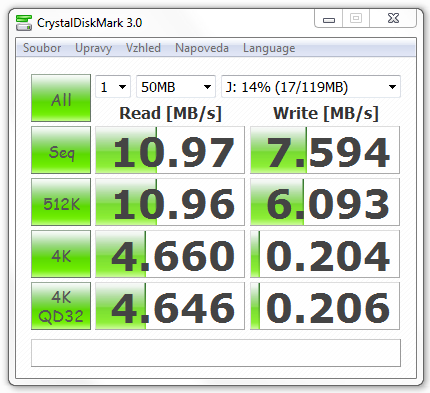
Task: Open the Napoveda menu
Action: [x=202, y=48]
